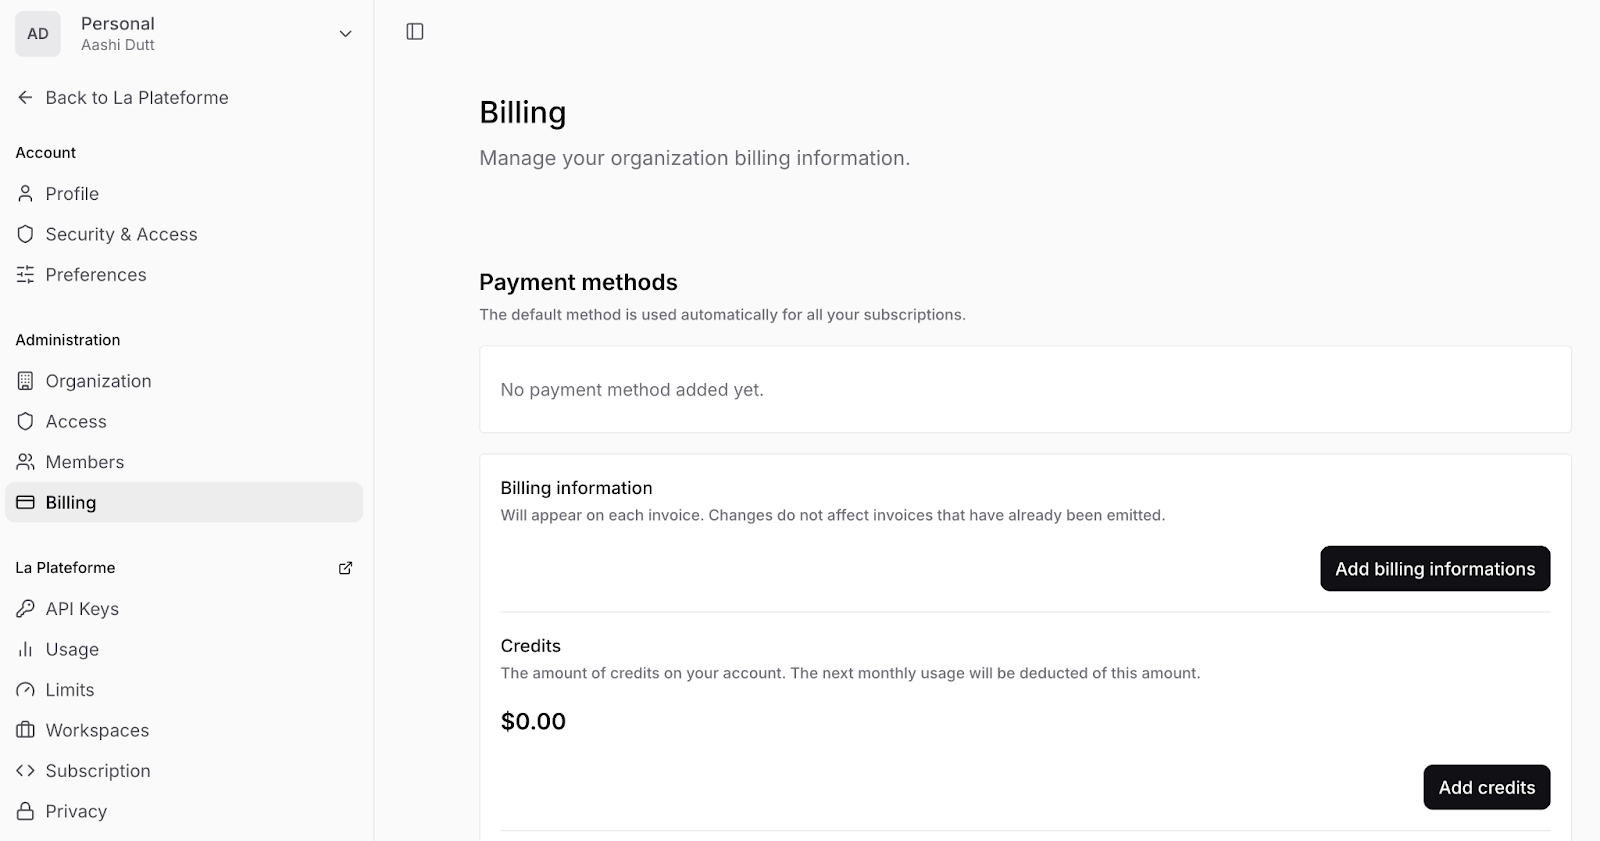Click the Billing page title
Image resolution: width=1600 pixels, height=841 pixels.
pos(522,112)
